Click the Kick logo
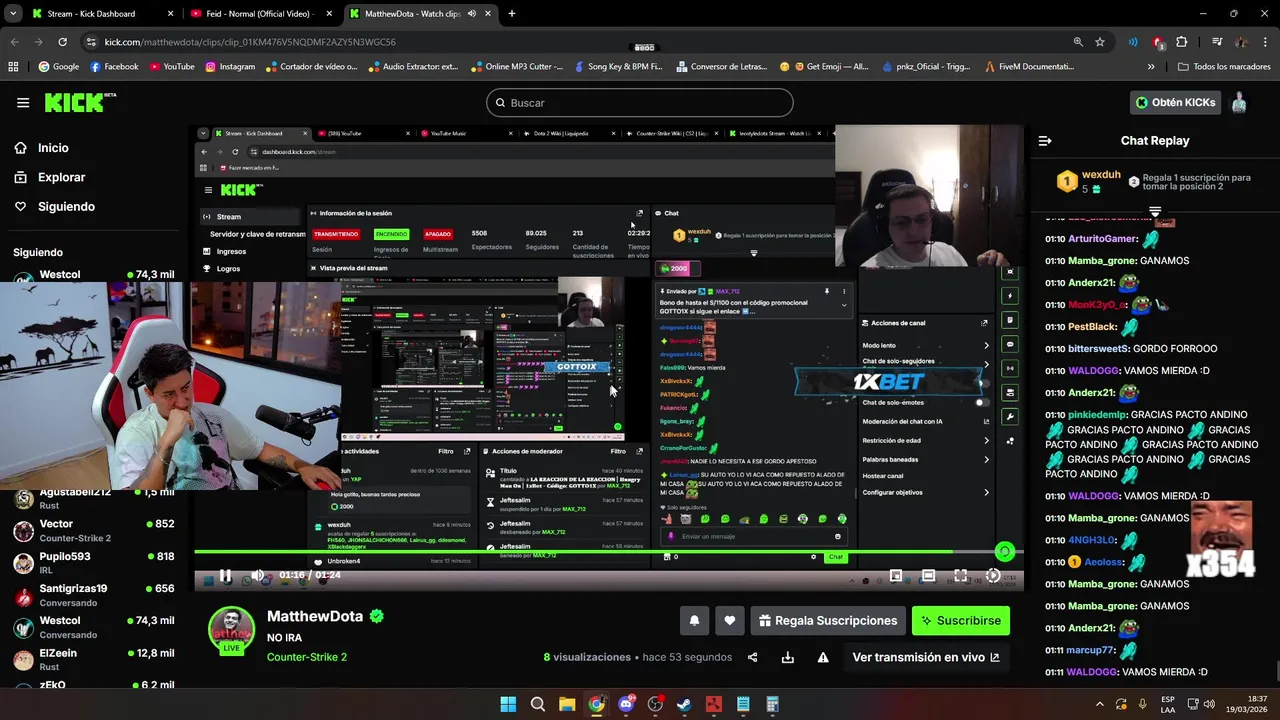Image resolution: width=1280 pixels, height=720 pixels. pos(80,102)
